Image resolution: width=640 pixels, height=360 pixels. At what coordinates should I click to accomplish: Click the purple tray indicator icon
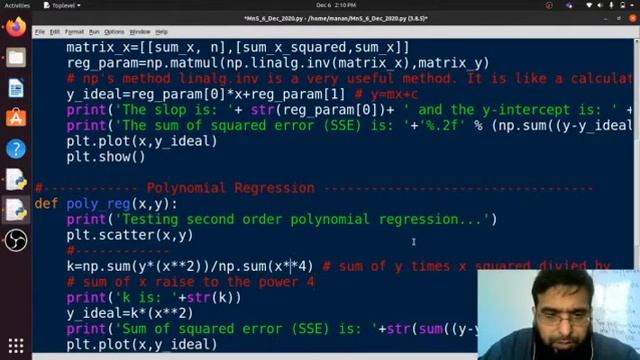569,5
